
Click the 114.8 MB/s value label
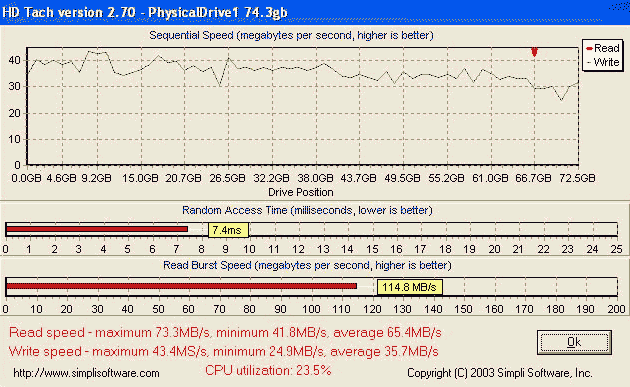409,287
